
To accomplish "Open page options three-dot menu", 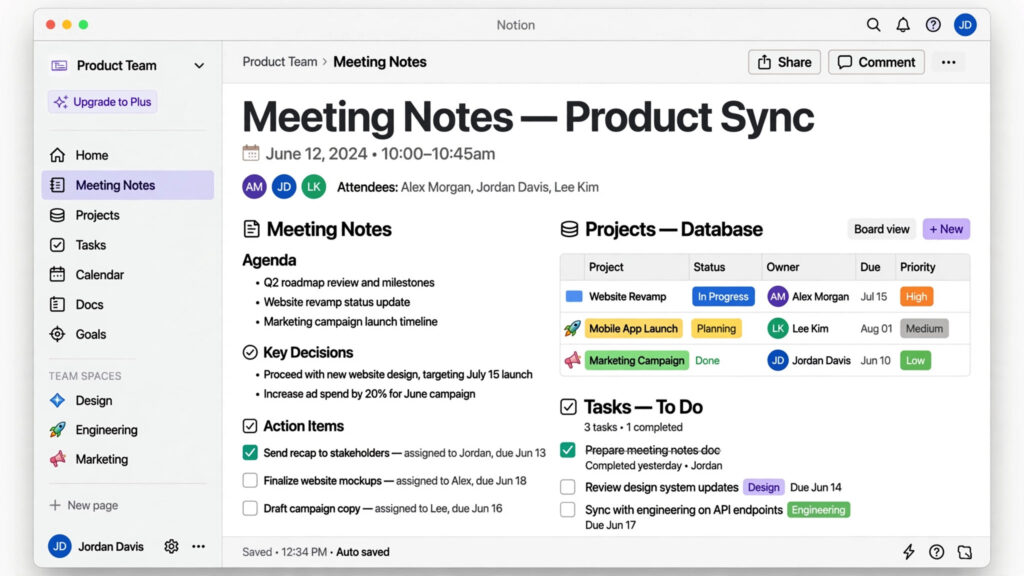I will (948, 62).
